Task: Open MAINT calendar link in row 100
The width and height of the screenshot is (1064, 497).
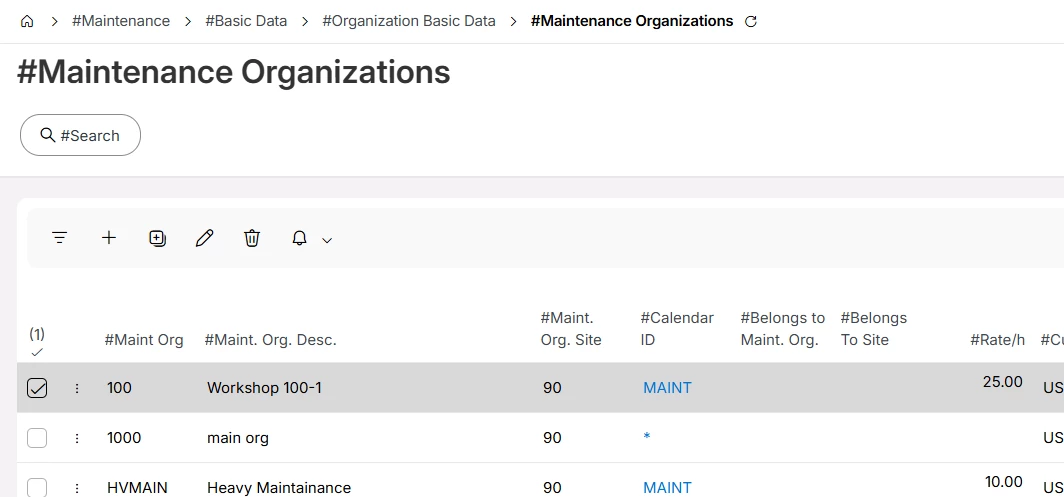Action: (667, 388)
